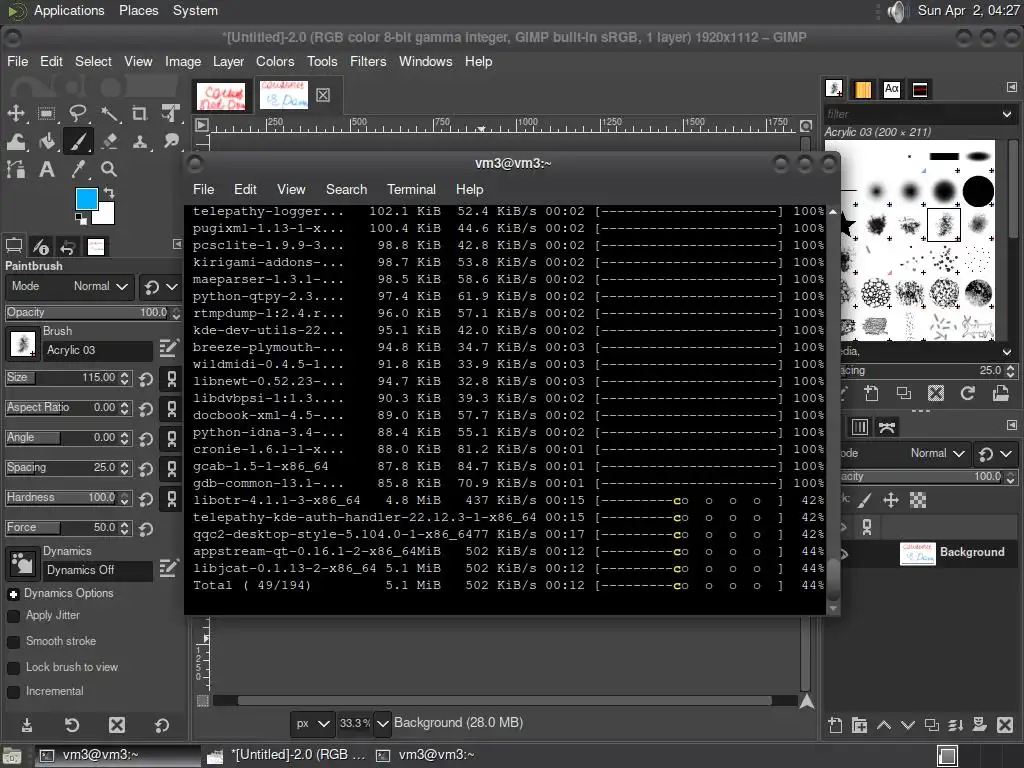Open Applications menu in top panel
Screen dimensions: 1024x768
pyautogui.click(x=69, y=10)
